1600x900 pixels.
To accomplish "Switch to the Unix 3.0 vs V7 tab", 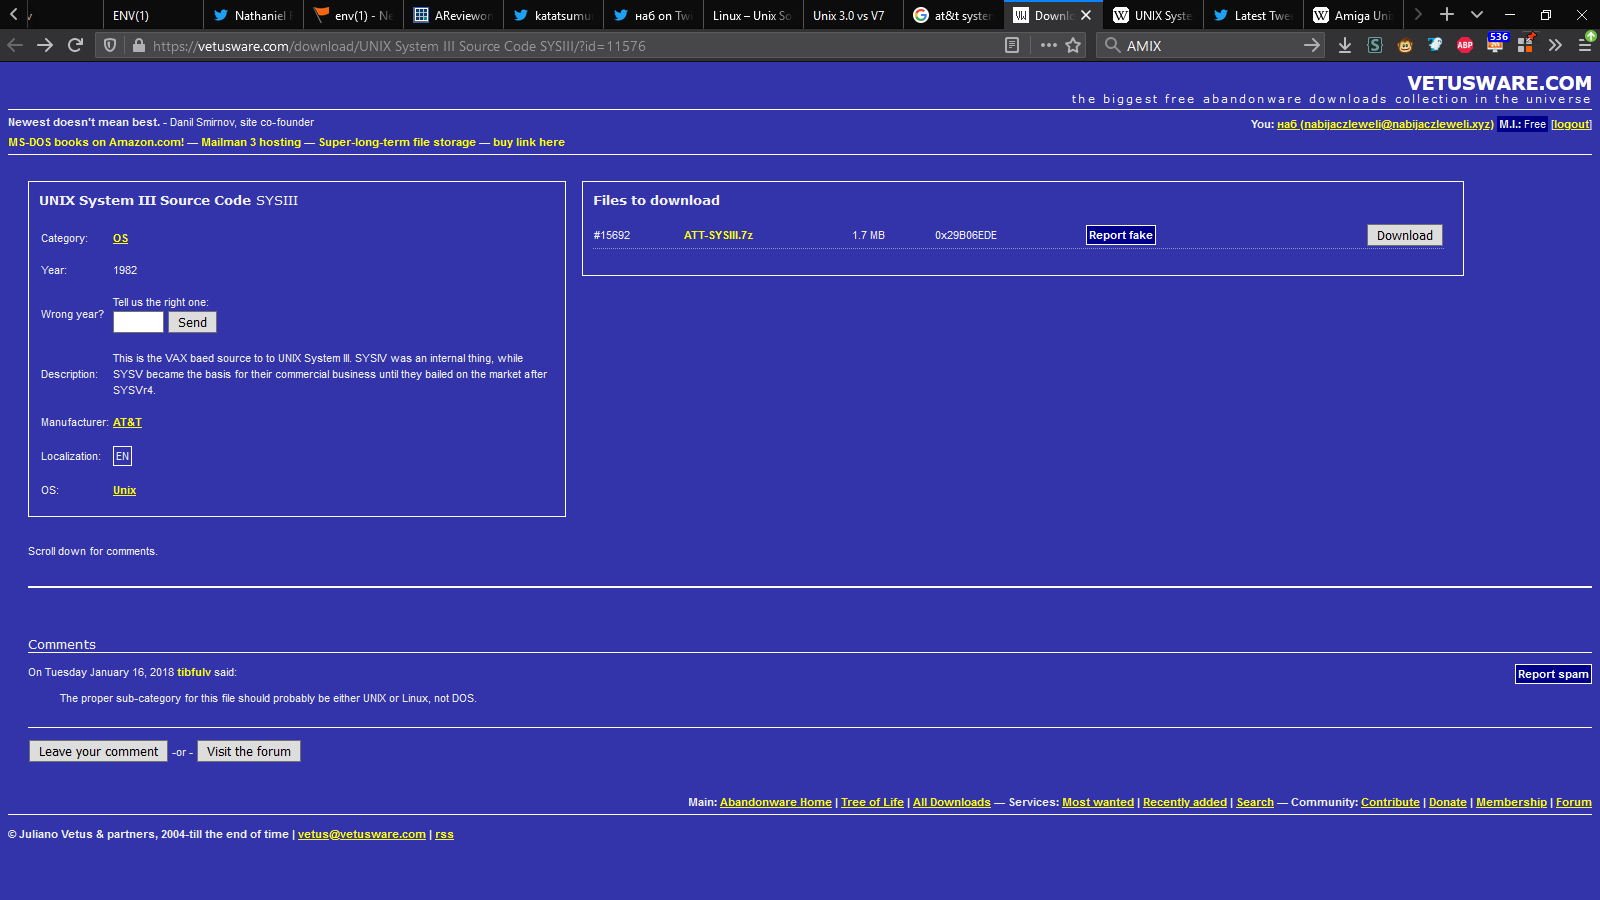I will point(852,15).
